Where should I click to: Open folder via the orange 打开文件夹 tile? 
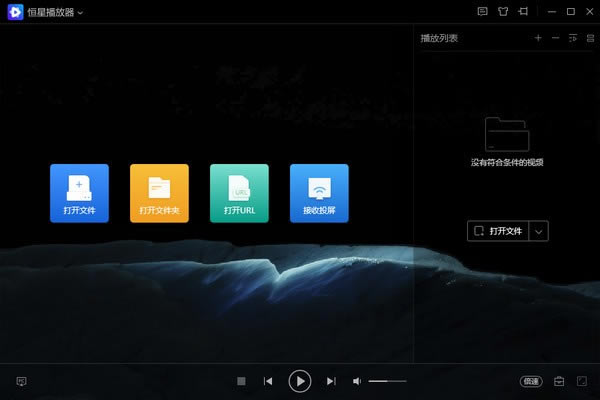click(159, 192)
